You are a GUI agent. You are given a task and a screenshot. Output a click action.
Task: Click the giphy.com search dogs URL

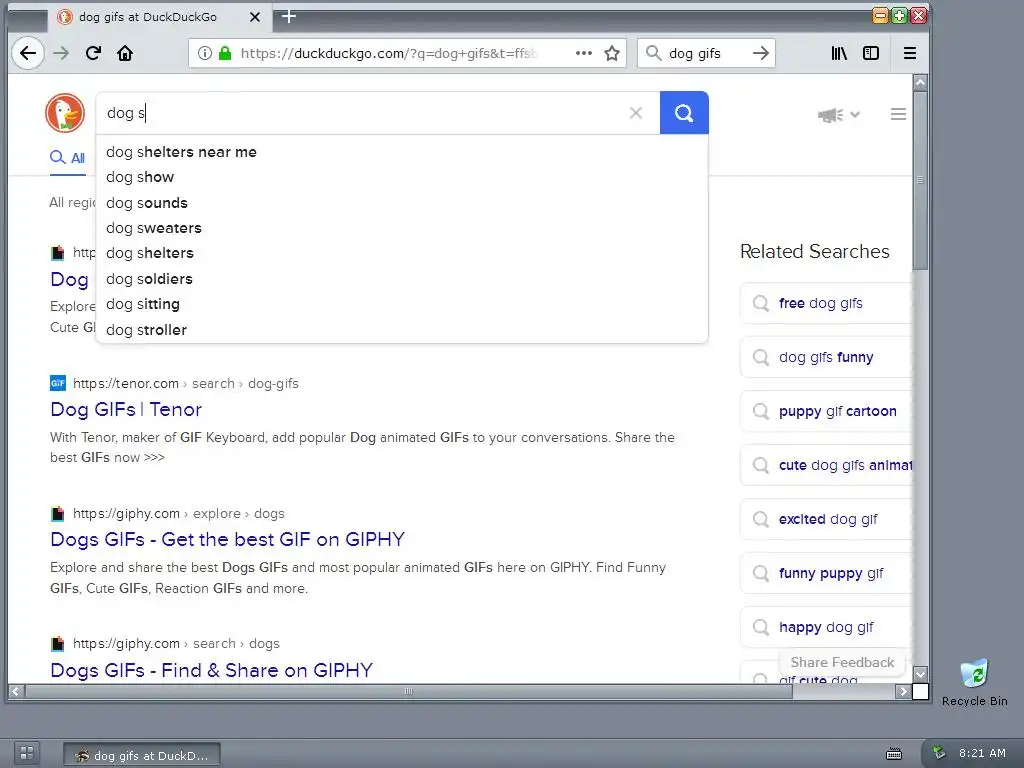tap(176, 643)
